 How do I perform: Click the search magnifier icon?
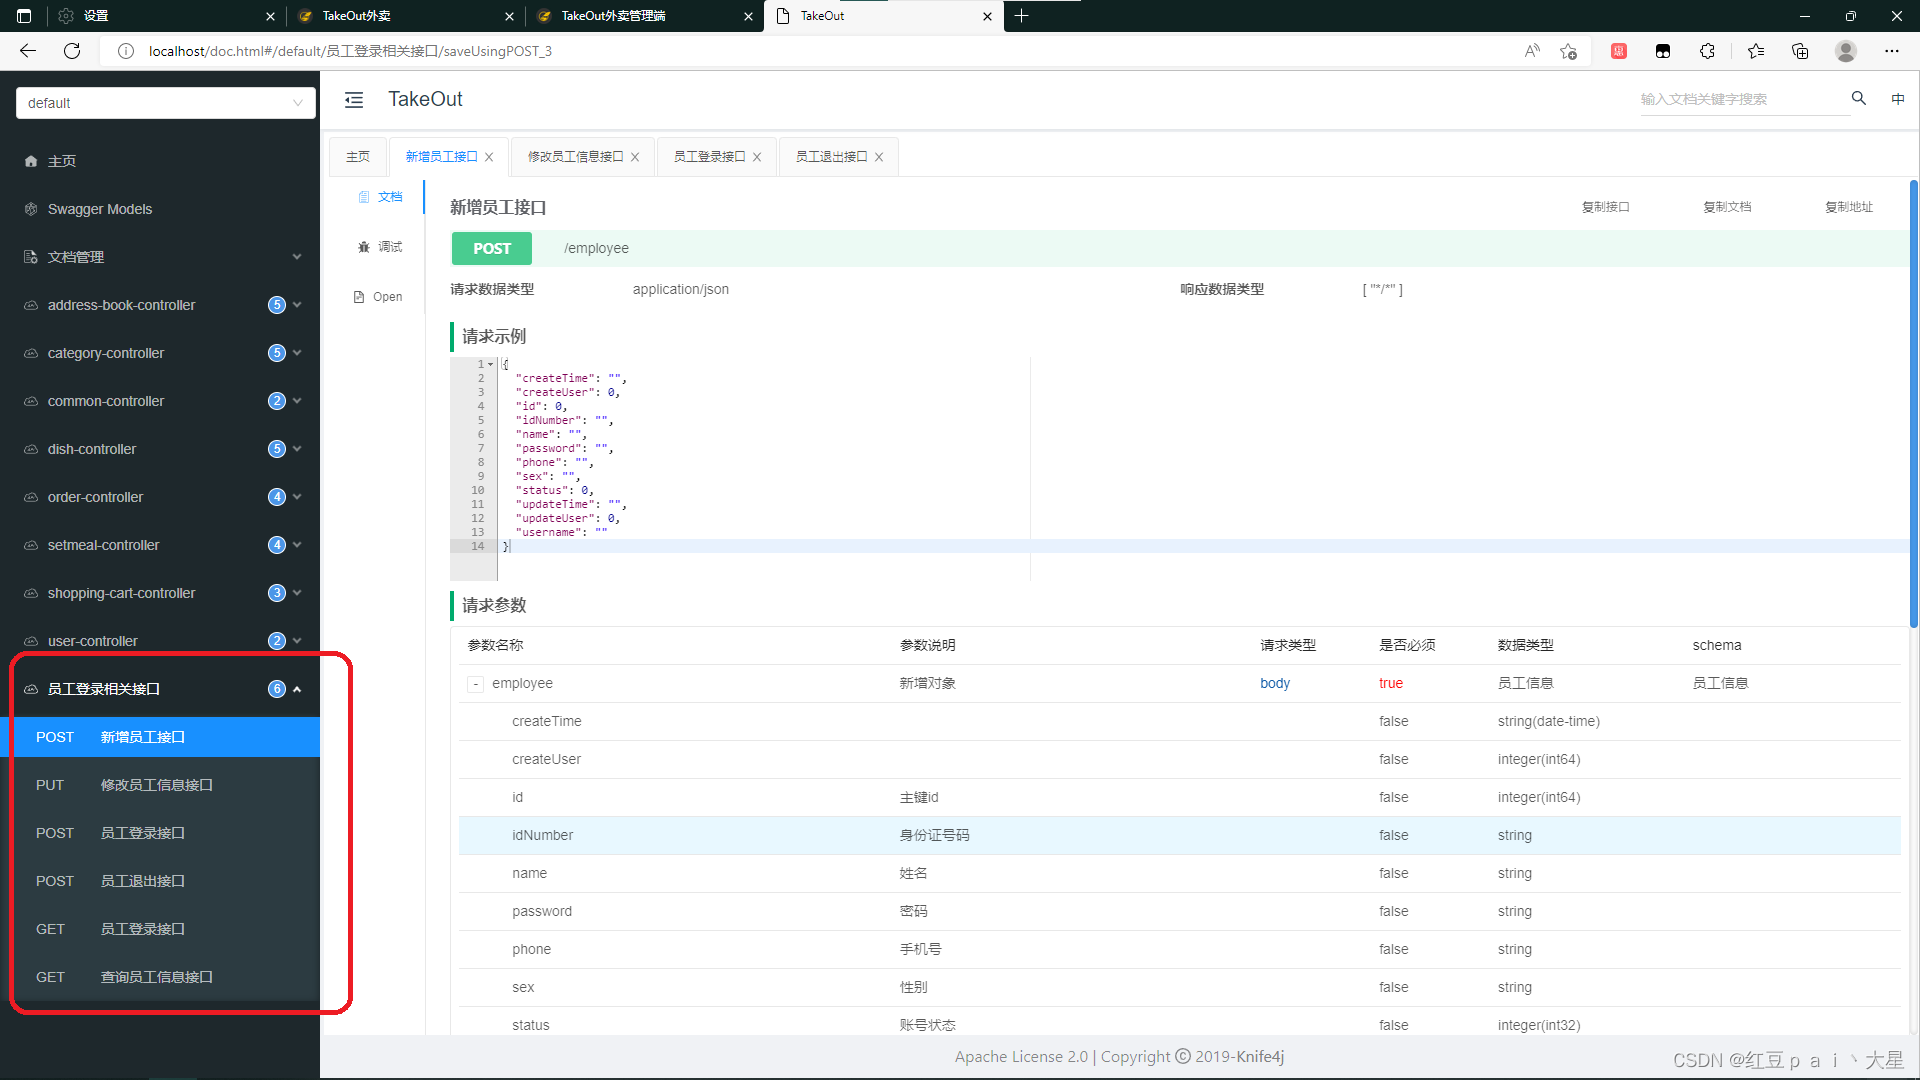(1858, 99)
